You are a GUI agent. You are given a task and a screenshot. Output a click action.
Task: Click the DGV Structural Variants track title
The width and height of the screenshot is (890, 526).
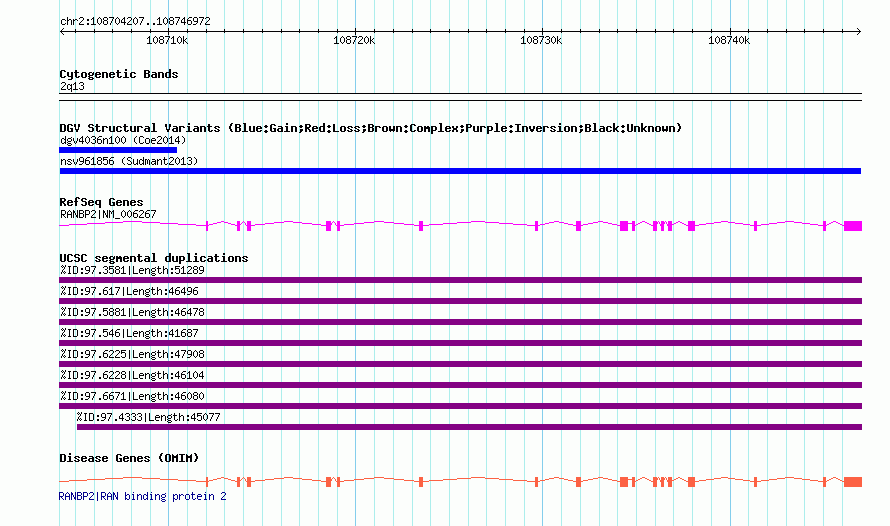tap(370, 128)
